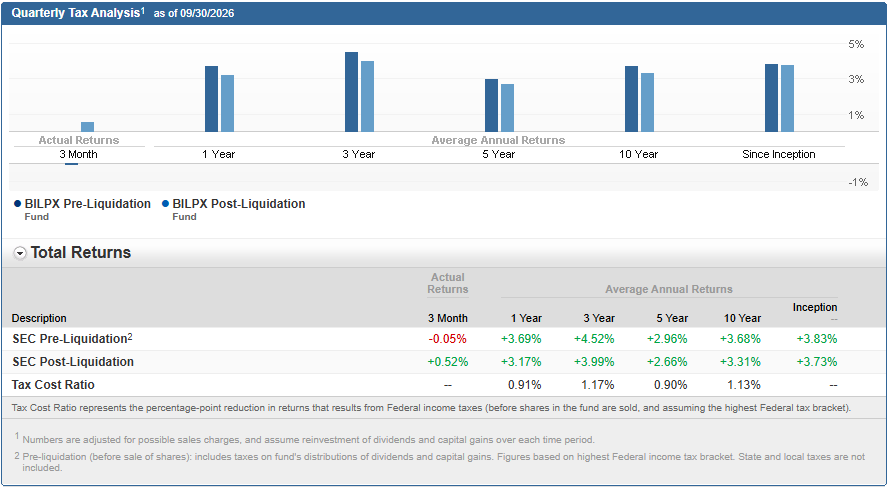This screenshot has width=888, height=487.
Task: Click the 3 Year pre-liquidation dark bar
Action: point(351,92)
